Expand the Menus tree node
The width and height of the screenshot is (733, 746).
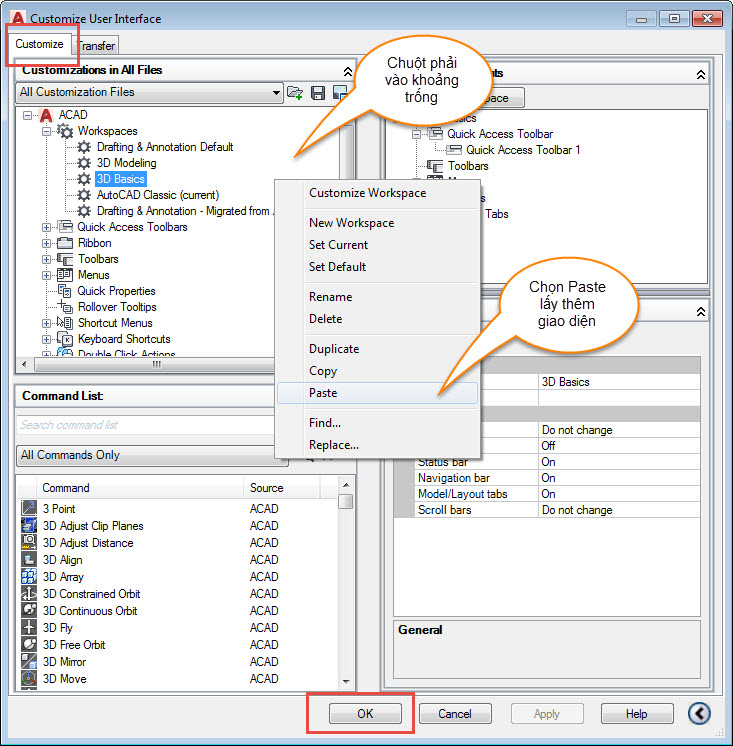tap(47, 275)
